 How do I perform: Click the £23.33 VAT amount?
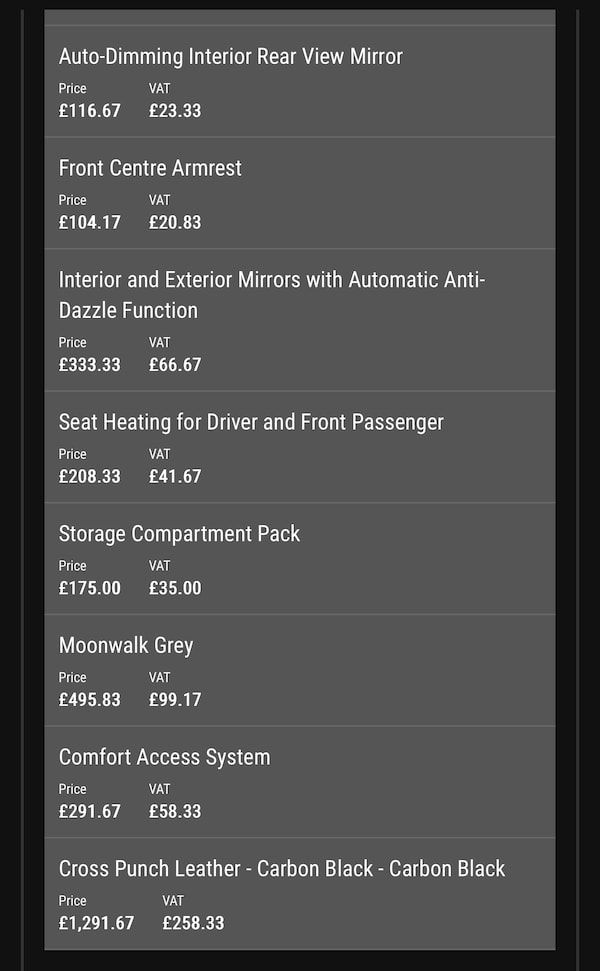click(175, 110)
